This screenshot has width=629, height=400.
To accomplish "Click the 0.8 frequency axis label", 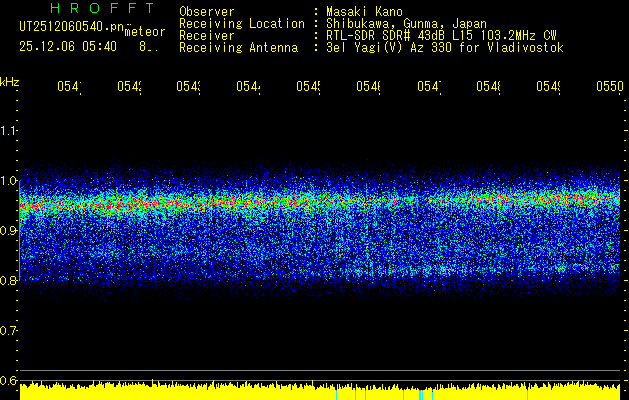I will tap(8, 280).
